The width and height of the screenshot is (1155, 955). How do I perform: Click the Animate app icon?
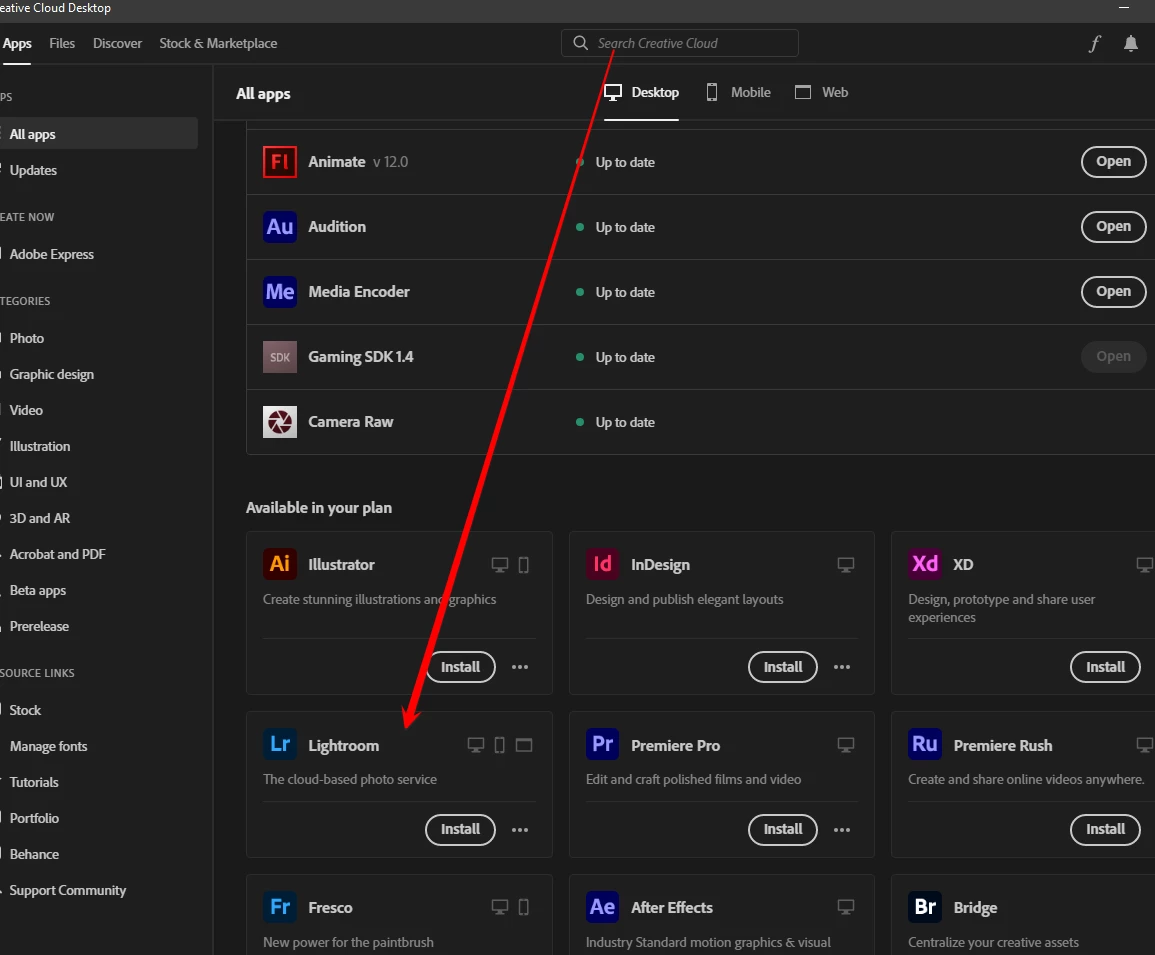pos(280,162)
